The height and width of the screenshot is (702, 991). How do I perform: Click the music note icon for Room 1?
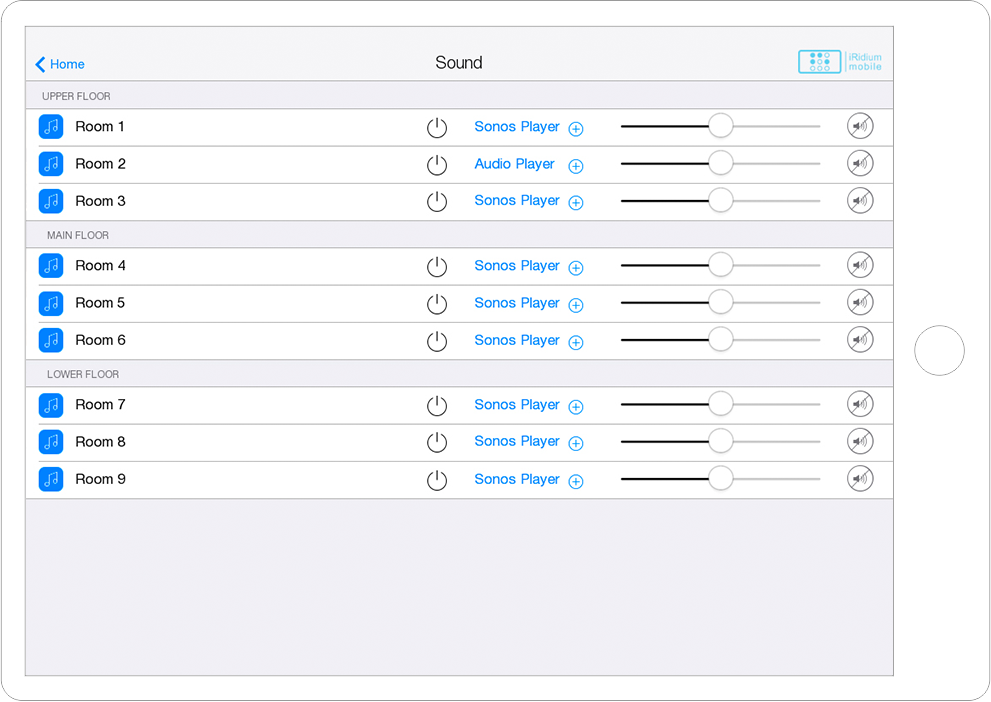pos(51,127)
